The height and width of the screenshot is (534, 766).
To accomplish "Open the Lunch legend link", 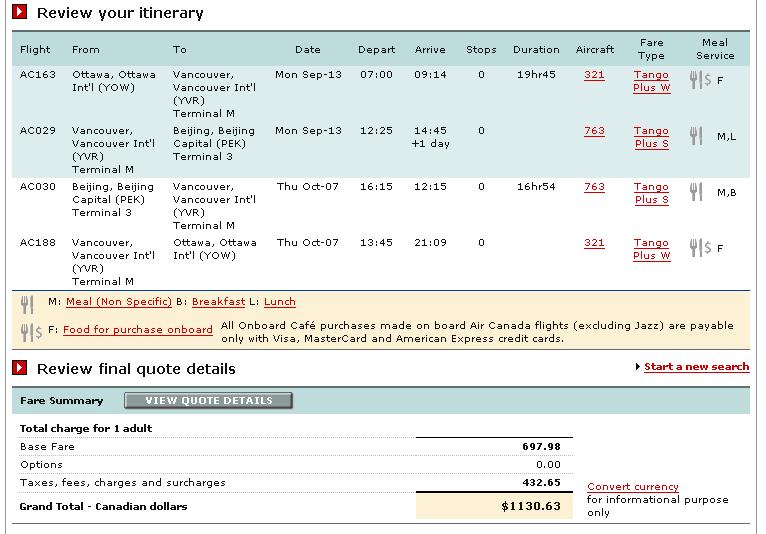I will (x=279, y=302).
